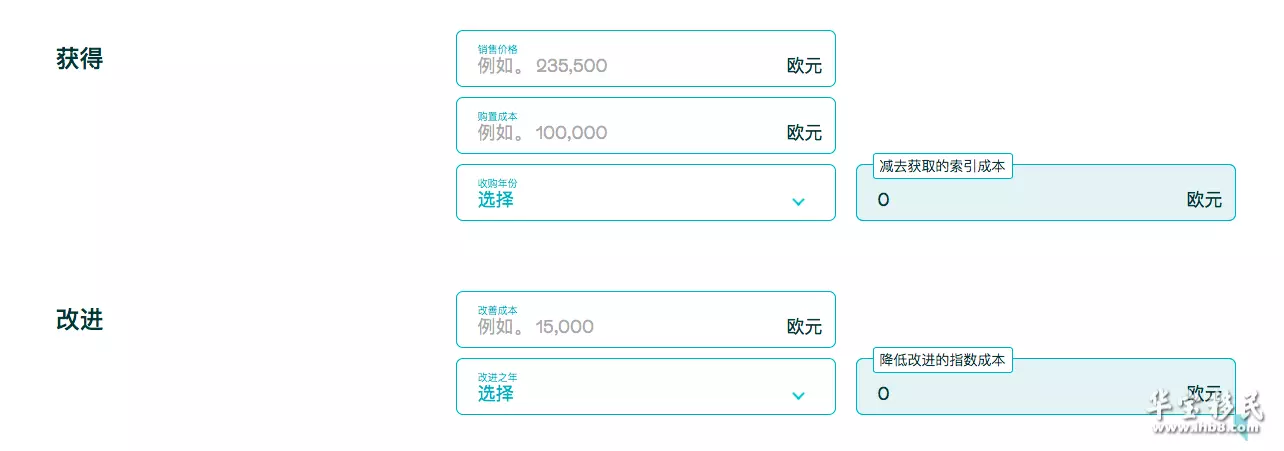Image resolution: width=1284 pixels, height=451 pixels.
Task: Select the 降低改进的指数成本 result field
Action: tap(1045, 386)
